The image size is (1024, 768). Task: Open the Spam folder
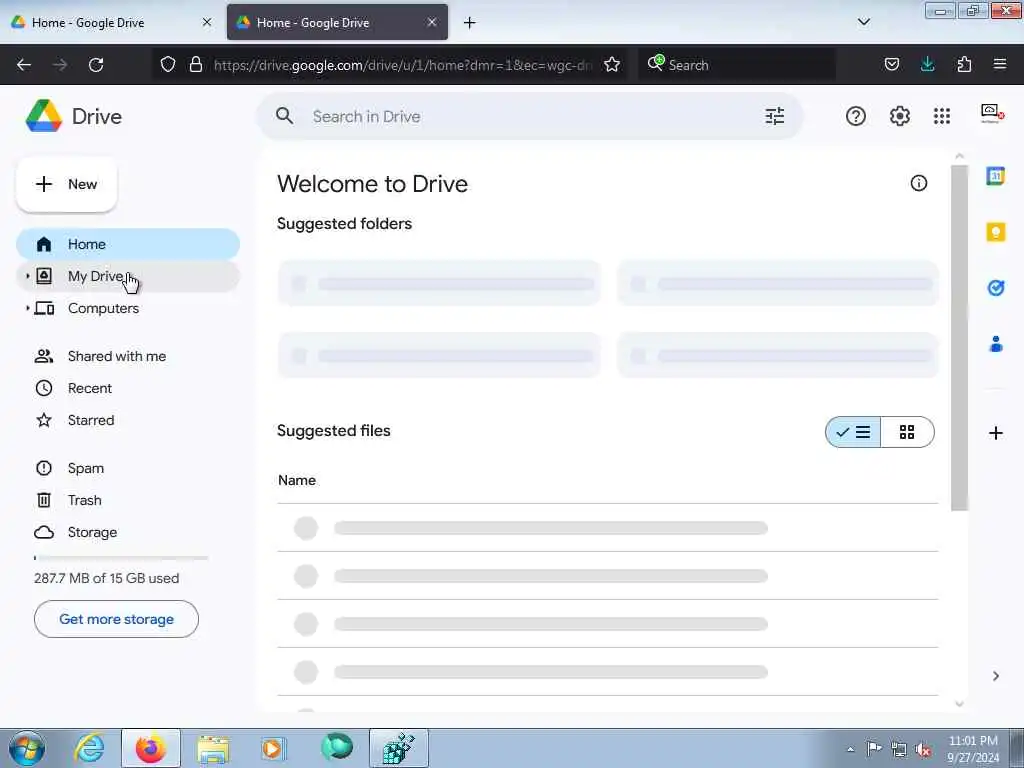[128, 468]
